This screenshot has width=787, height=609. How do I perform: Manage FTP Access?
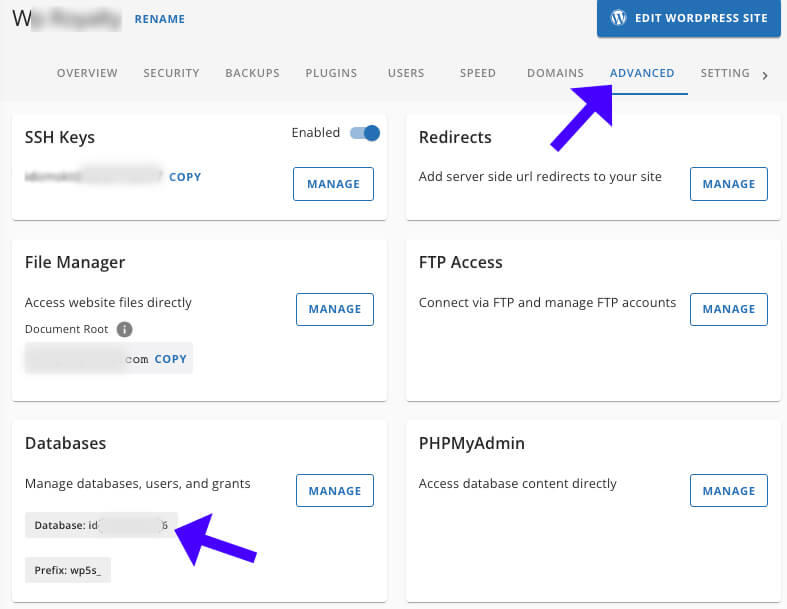point(729,309)
